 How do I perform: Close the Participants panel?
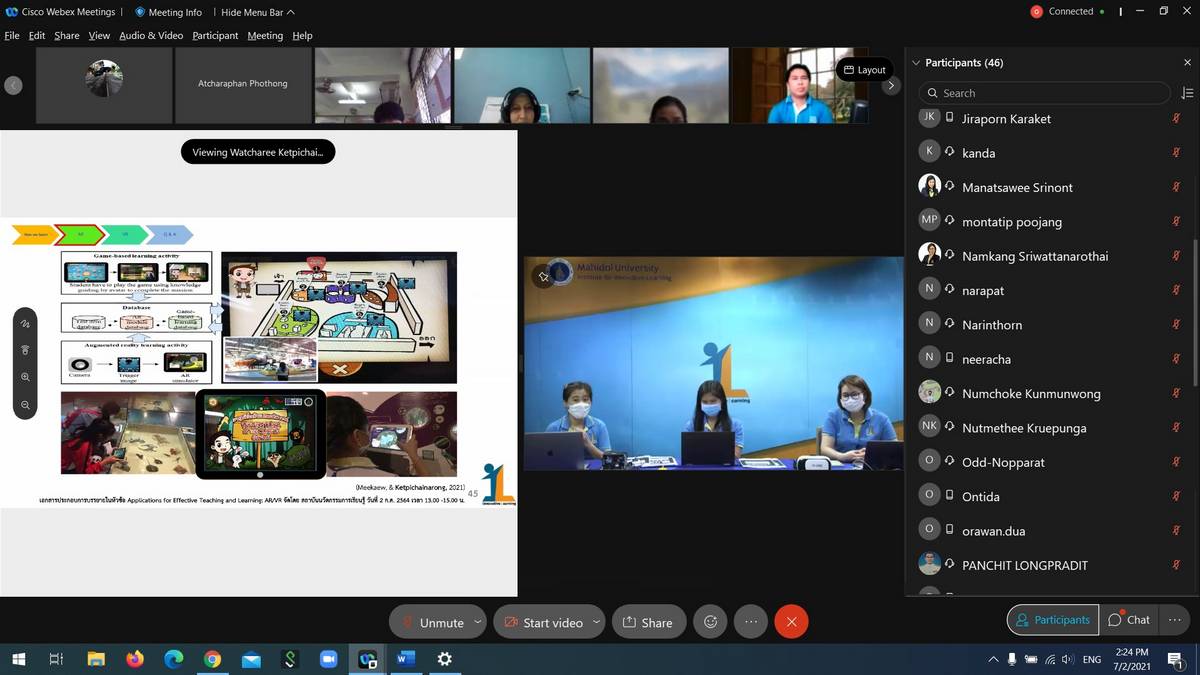tap(1187, 62)
